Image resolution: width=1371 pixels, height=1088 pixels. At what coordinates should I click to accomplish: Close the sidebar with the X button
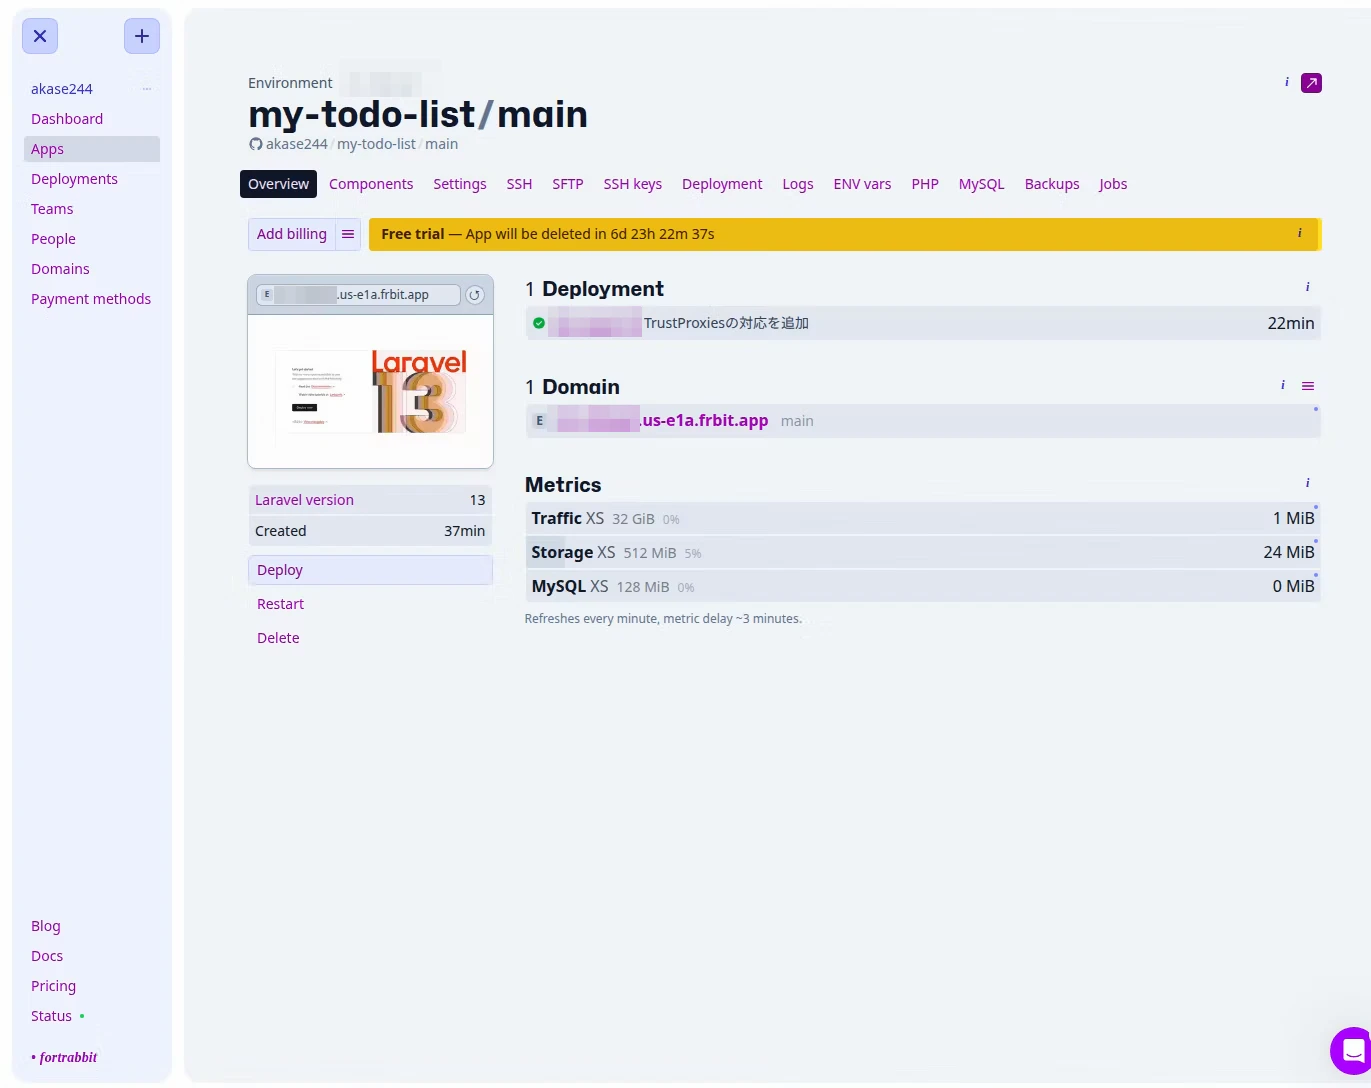[x=40, y=36]
